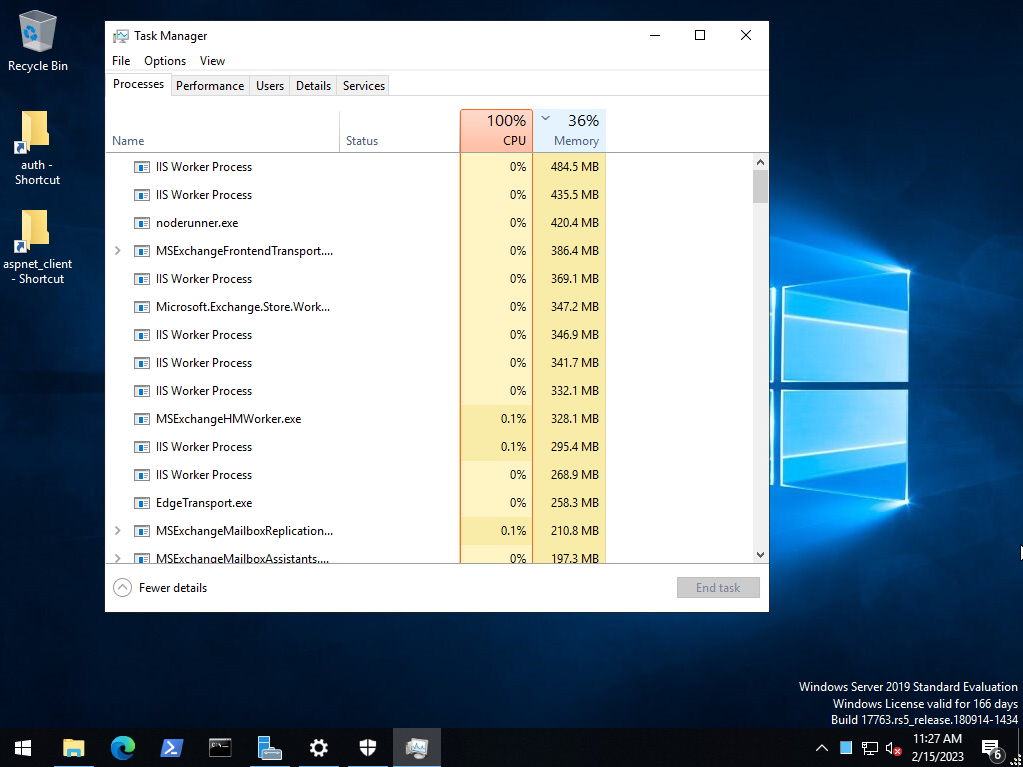Expand the MSExchangeMailboxAssistants process group

click(117, 558)
